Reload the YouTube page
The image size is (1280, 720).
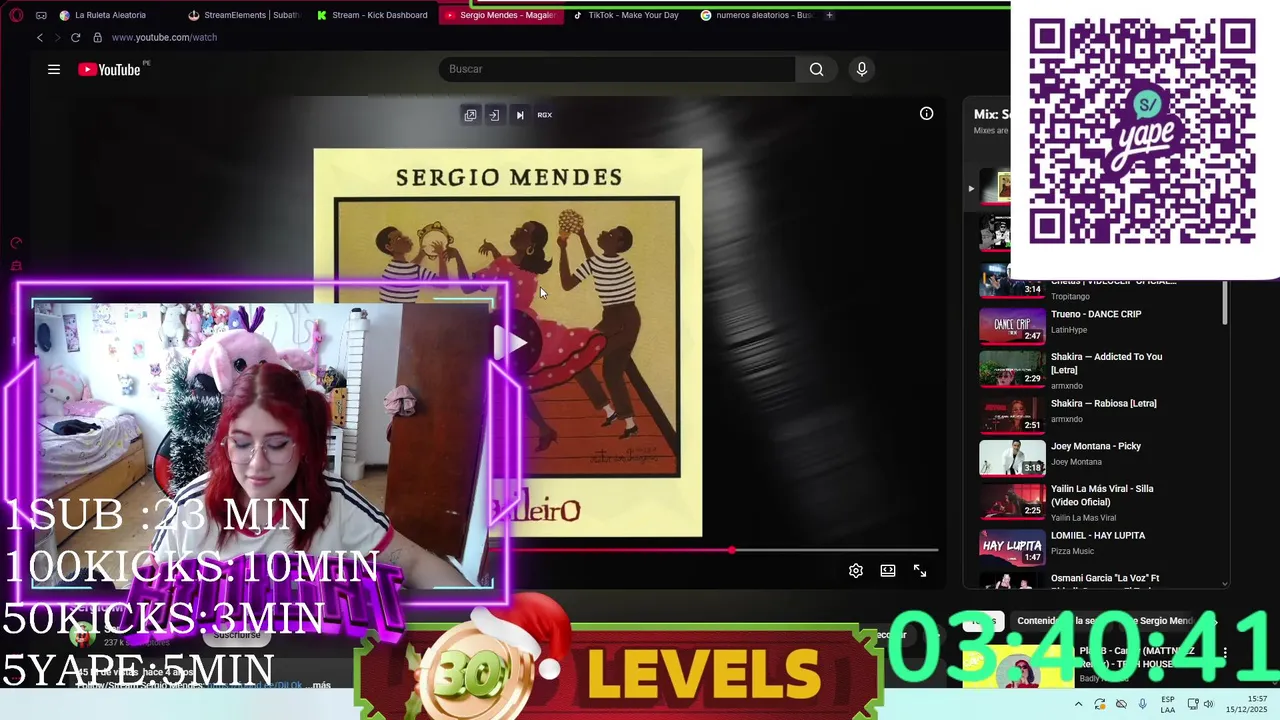click(75, 37)
